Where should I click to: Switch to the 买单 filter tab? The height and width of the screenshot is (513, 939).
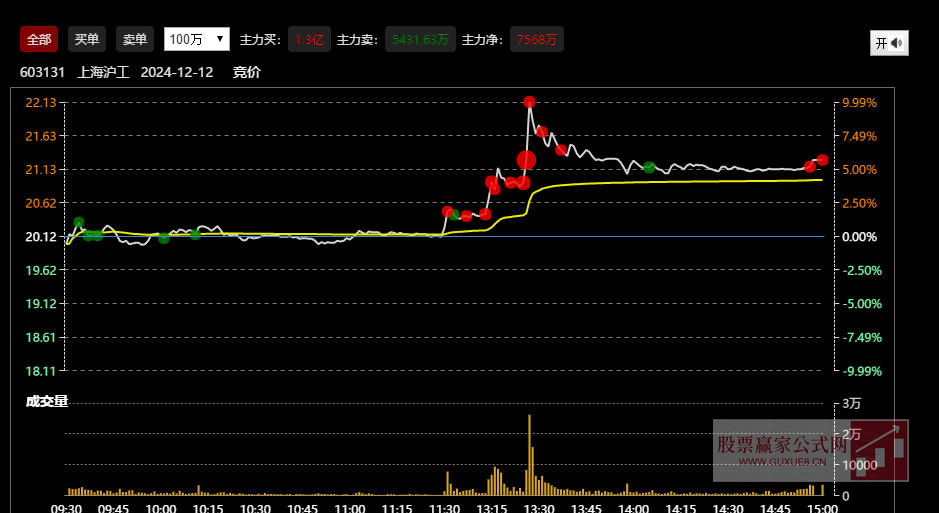(x=87, y=39)
